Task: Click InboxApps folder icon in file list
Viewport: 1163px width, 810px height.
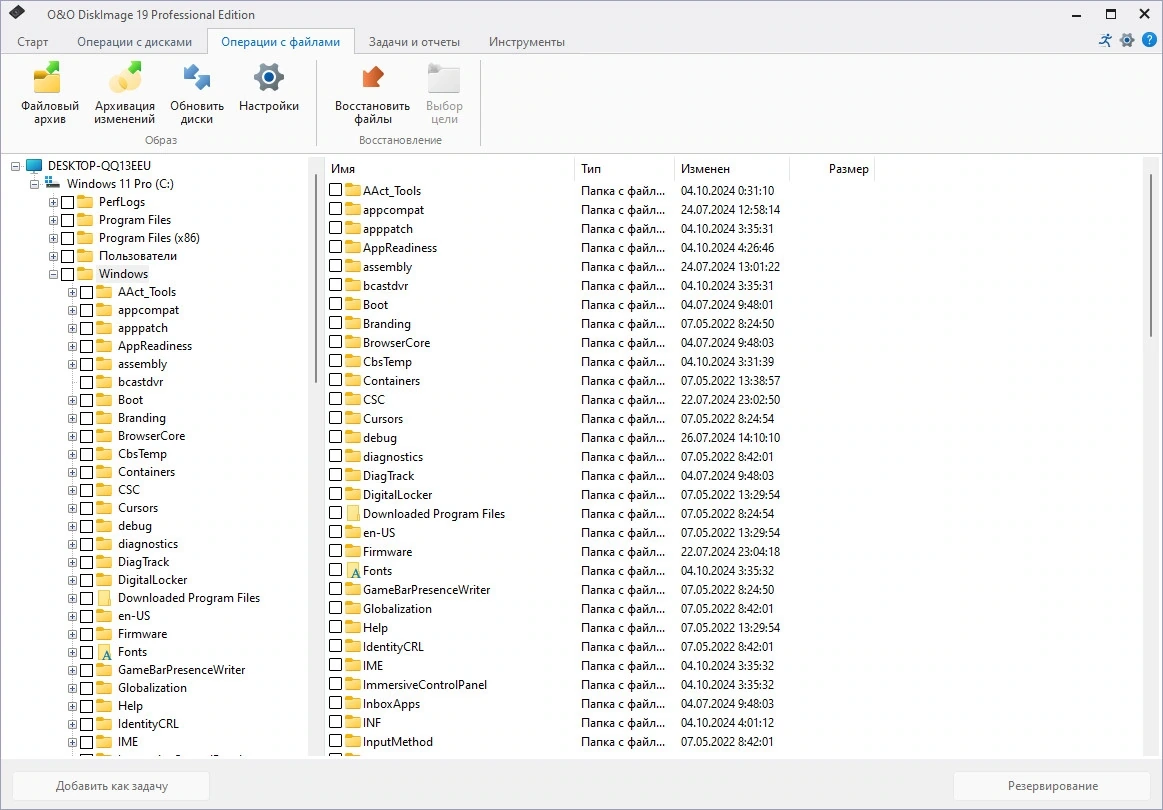Action: (353, 703)
